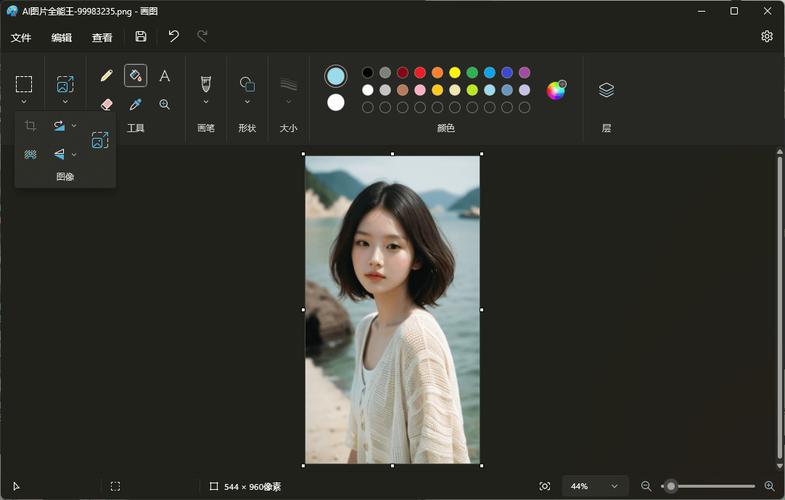Click the '544 × 960像素' canvas size text
Viewport: 785px width, 500px height.
[x=252, y=486]
